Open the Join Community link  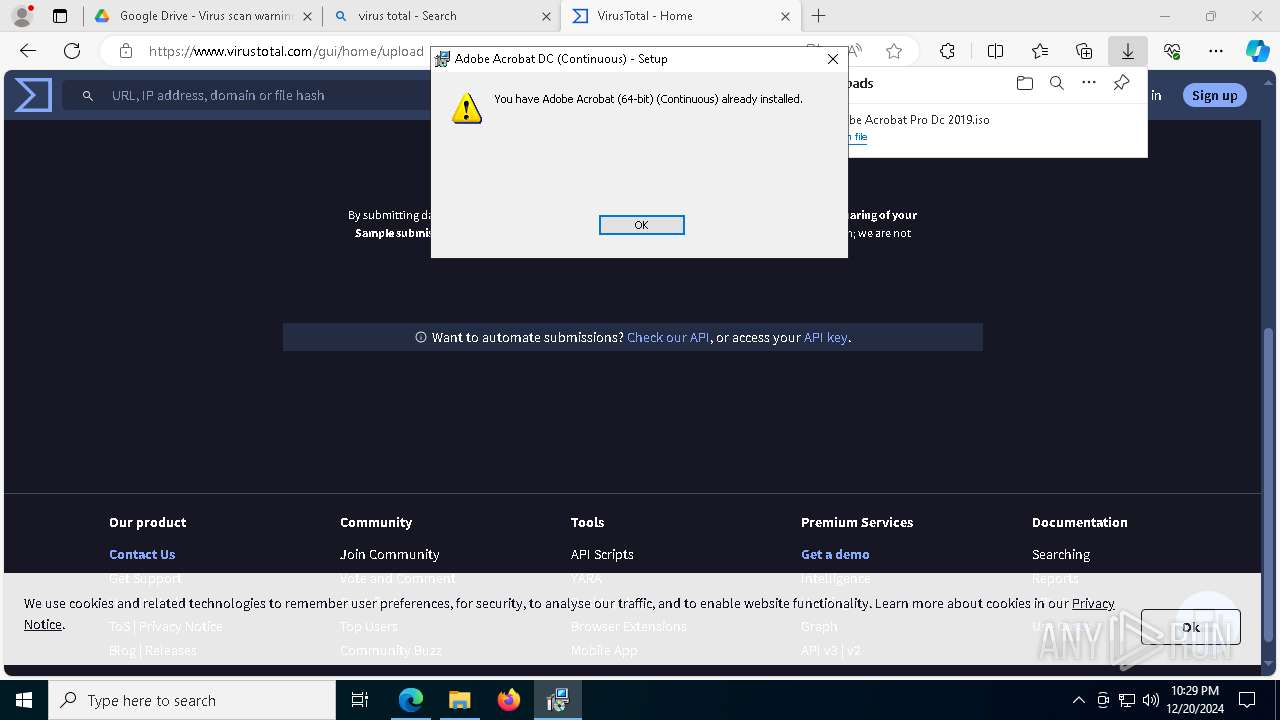pyautogui.click(x=389, y=554)
